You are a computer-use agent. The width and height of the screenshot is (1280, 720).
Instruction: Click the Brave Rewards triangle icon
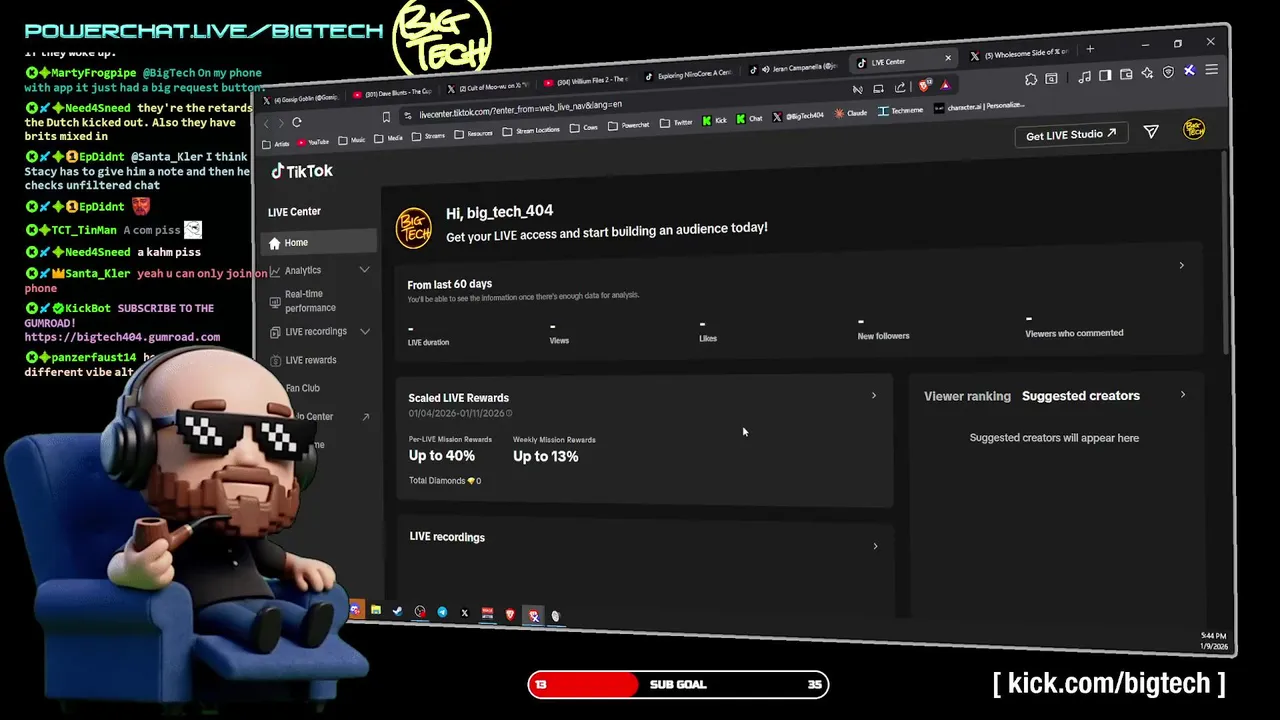click(945, 86)
